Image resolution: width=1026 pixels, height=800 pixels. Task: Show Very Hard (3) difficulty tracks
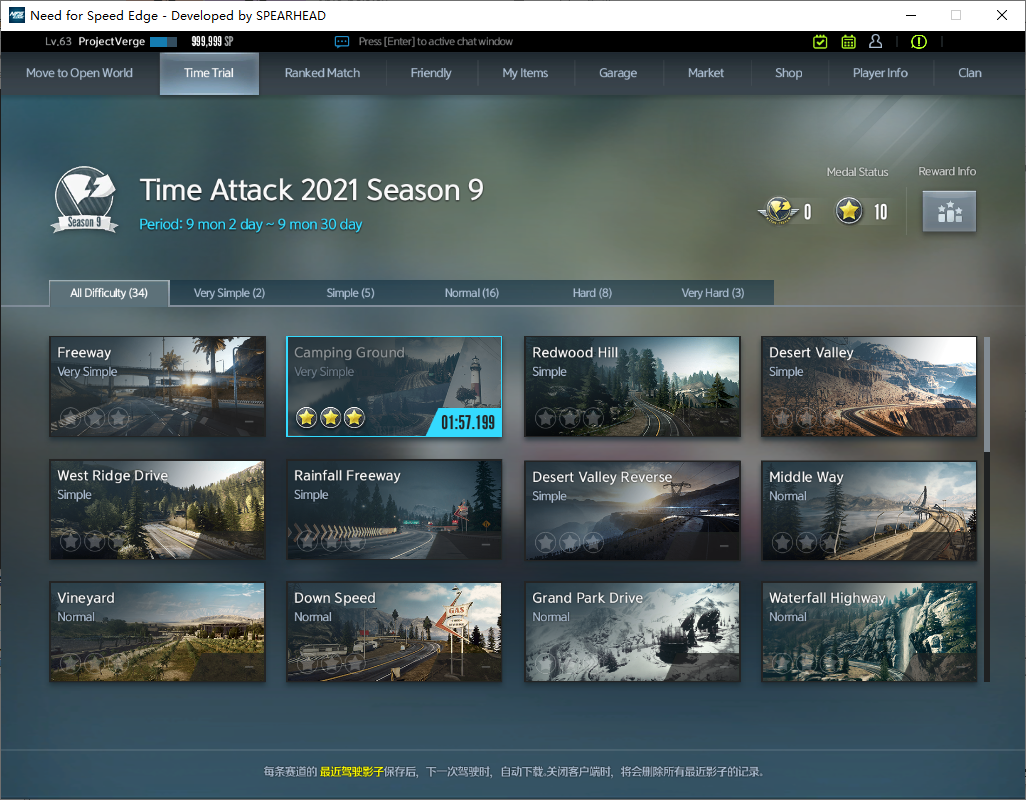pos(713,293)
